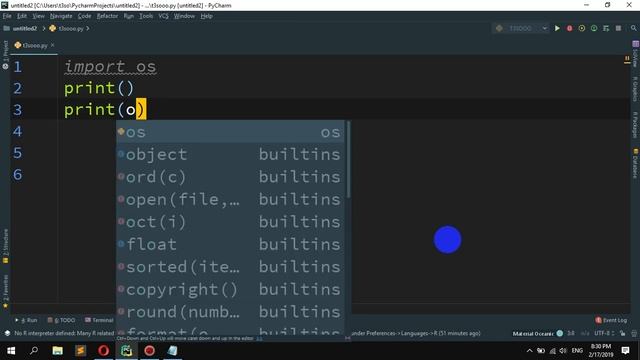Close the t3sooo.py editor tab
This screenshot has width=640, height=360.
click(53, 45)
